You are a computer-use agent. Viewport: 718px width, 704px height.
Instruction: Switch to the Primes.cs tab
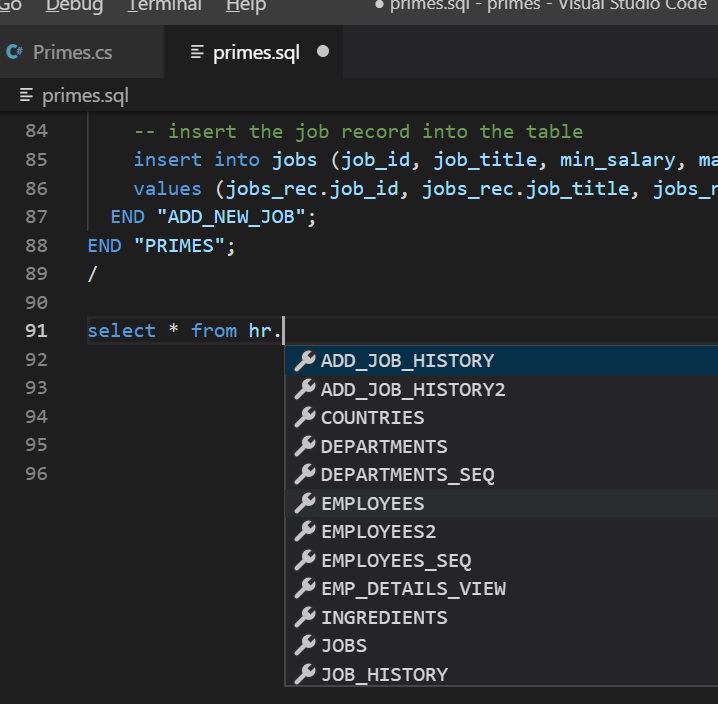click(72, 52)
